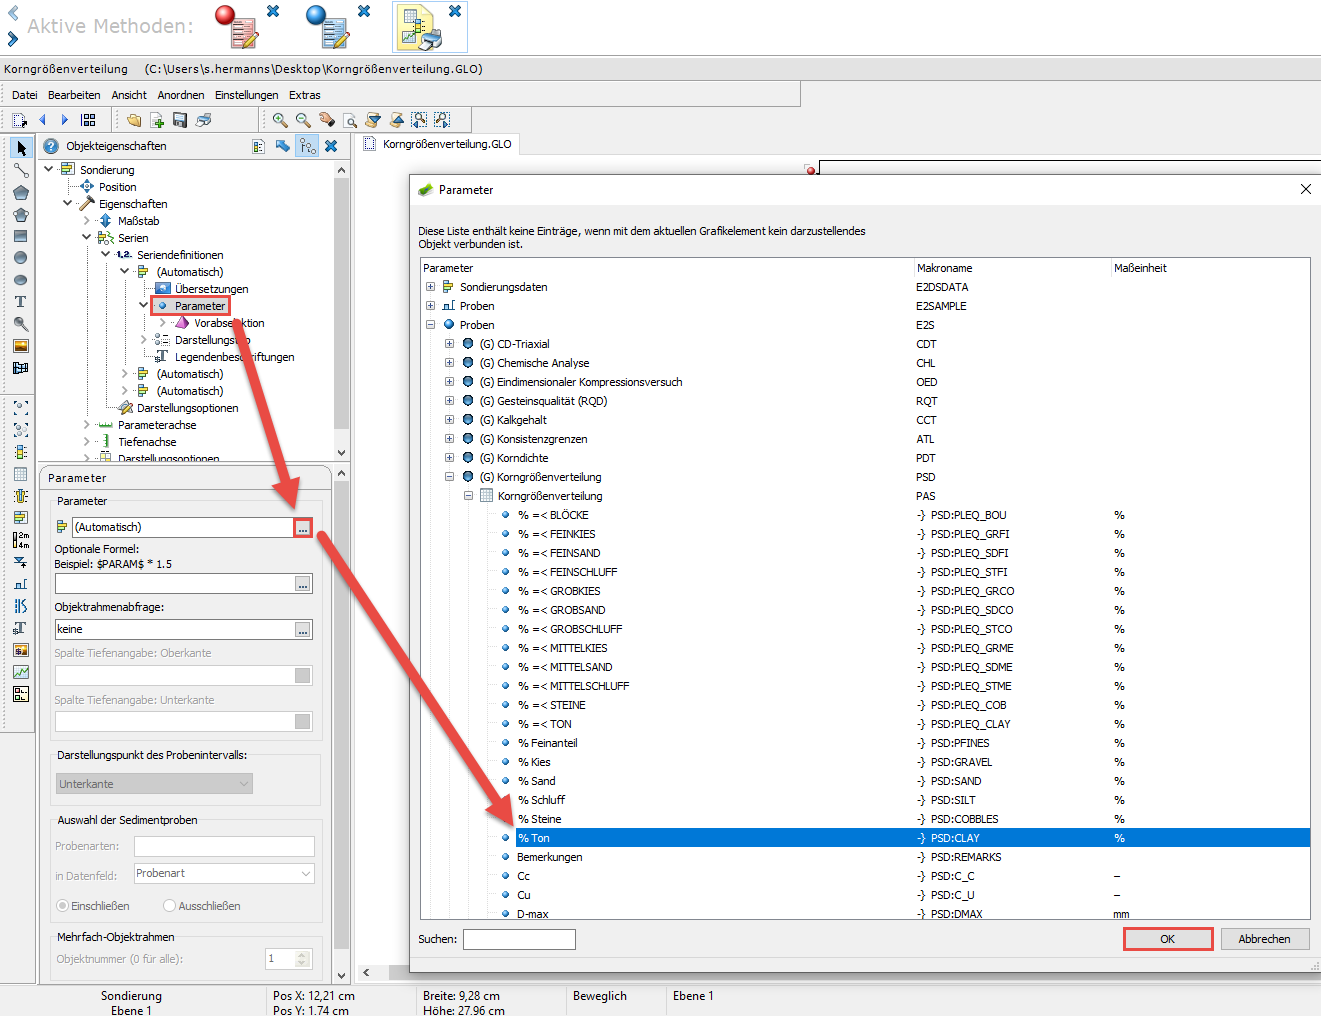Screen dimensions: 1321x1016
Task: Expand the (G) Kalkgehalt node
Action: coord(450,420)
